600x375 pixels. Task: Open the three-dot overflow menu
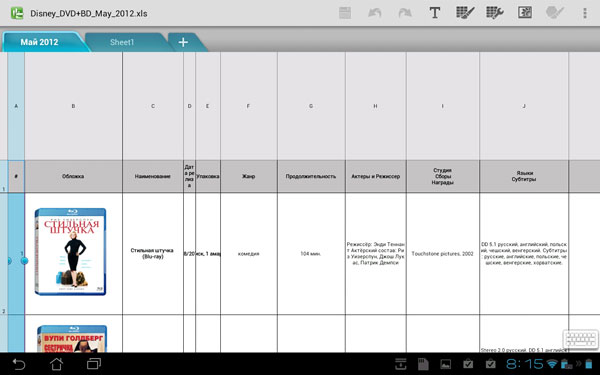click(584, 13)
